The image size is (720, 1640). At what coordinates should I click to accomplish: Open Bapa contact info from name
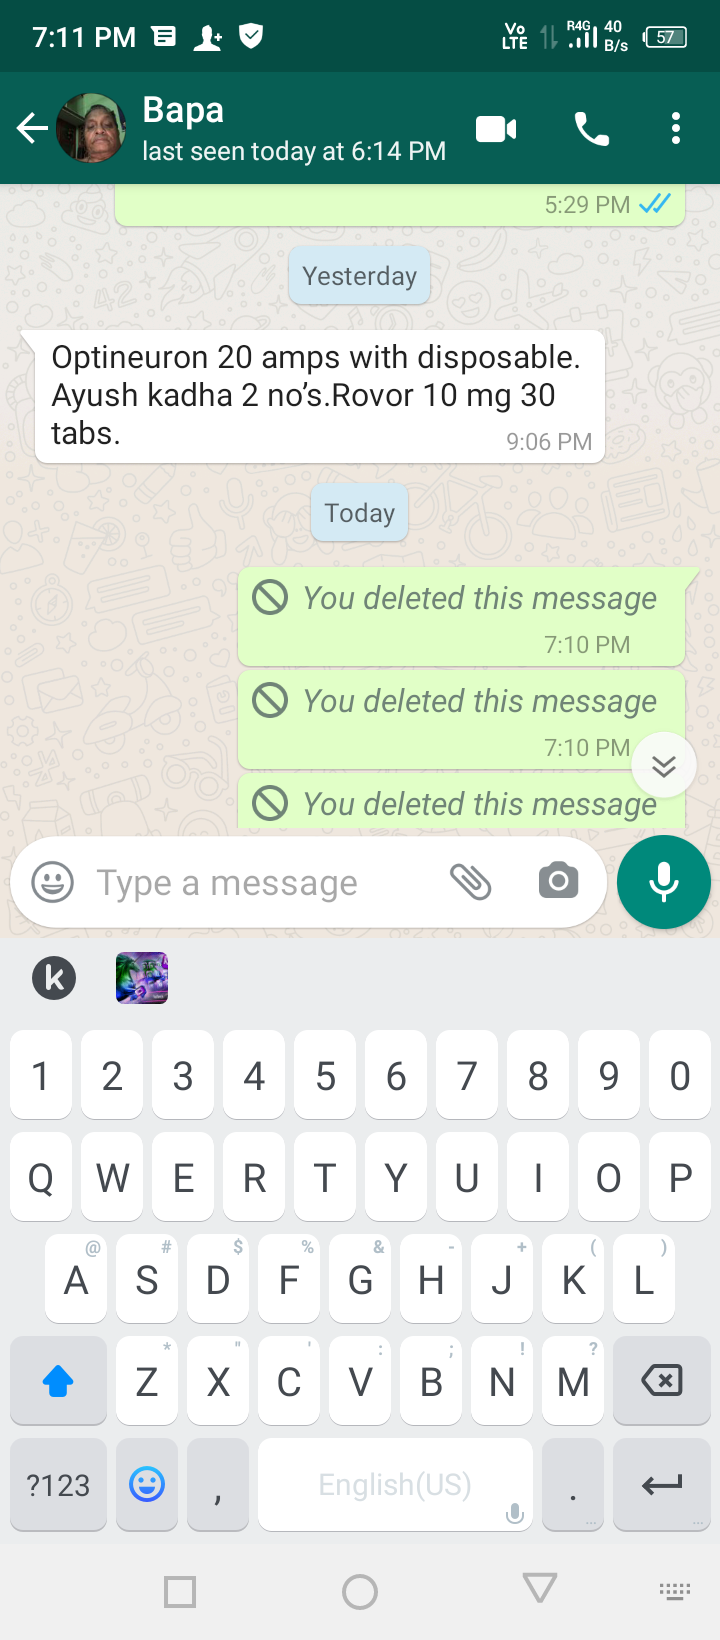[183, 110]
